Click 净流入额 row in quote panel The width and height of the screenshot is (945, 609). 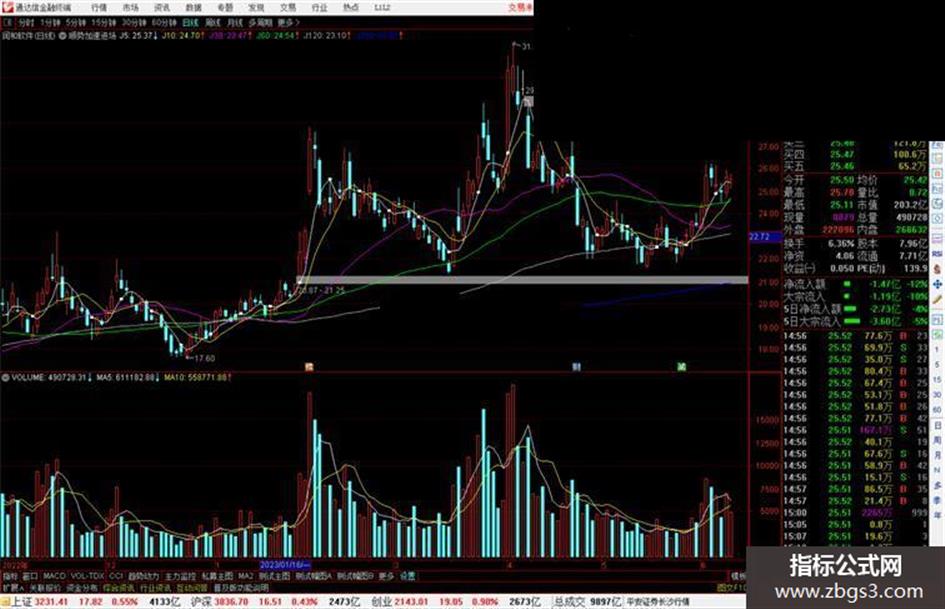click(x=856, y=283)
